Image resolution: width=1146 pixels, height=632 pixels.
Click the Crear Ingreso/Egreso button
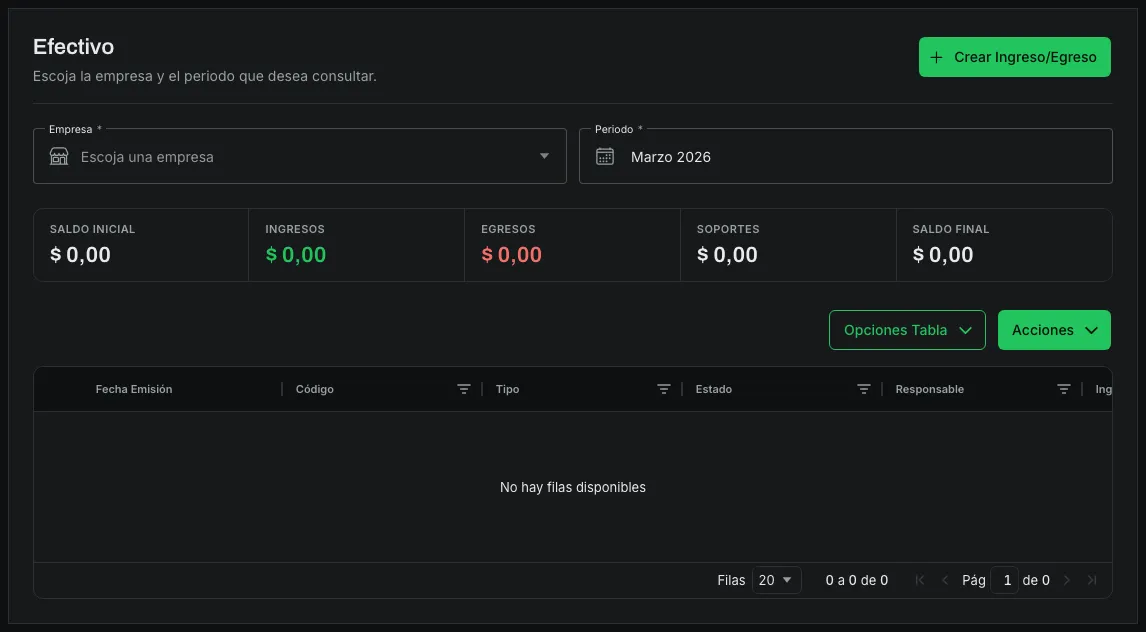point(1014,57)
